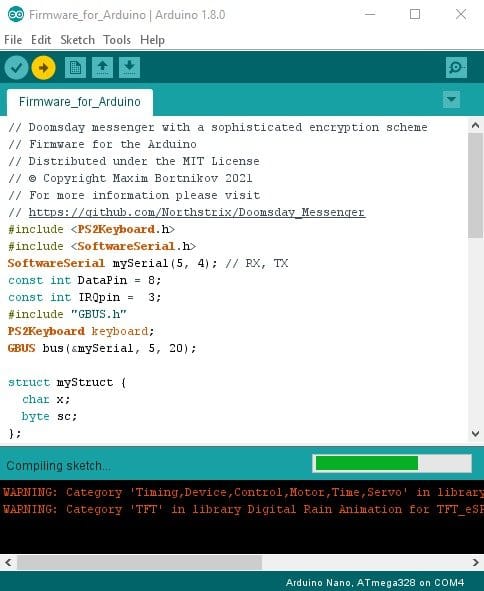
Task: Click the console horizontal scrollbar thumb
Action: 139,563
